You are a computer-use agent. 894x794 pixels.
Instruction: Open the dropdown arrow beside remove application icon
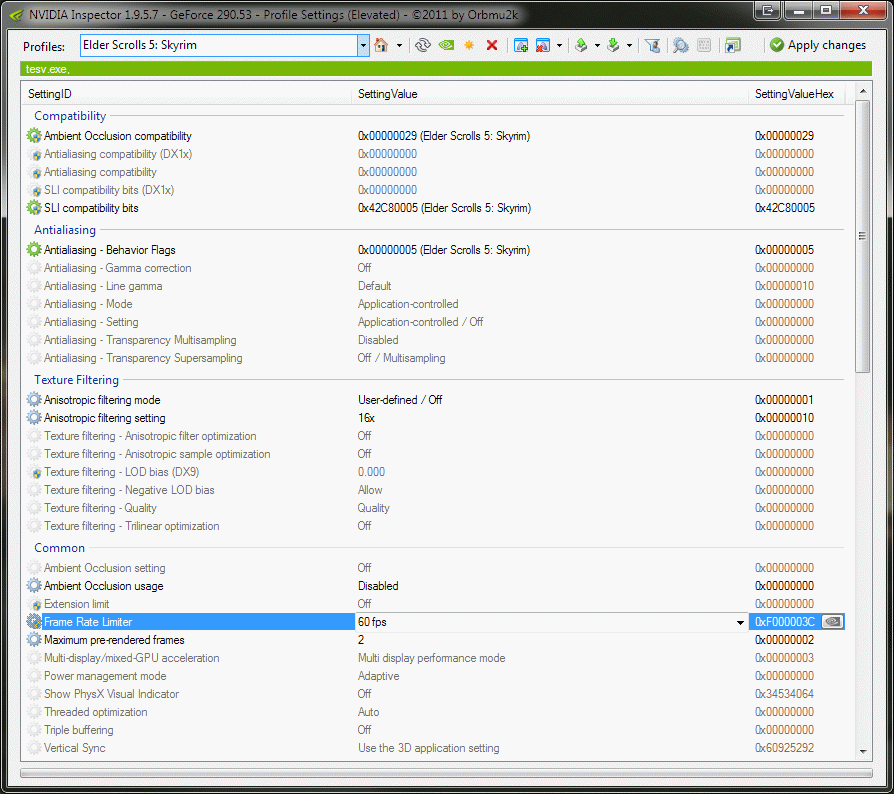pyautogui.click(x=559, y=46)
